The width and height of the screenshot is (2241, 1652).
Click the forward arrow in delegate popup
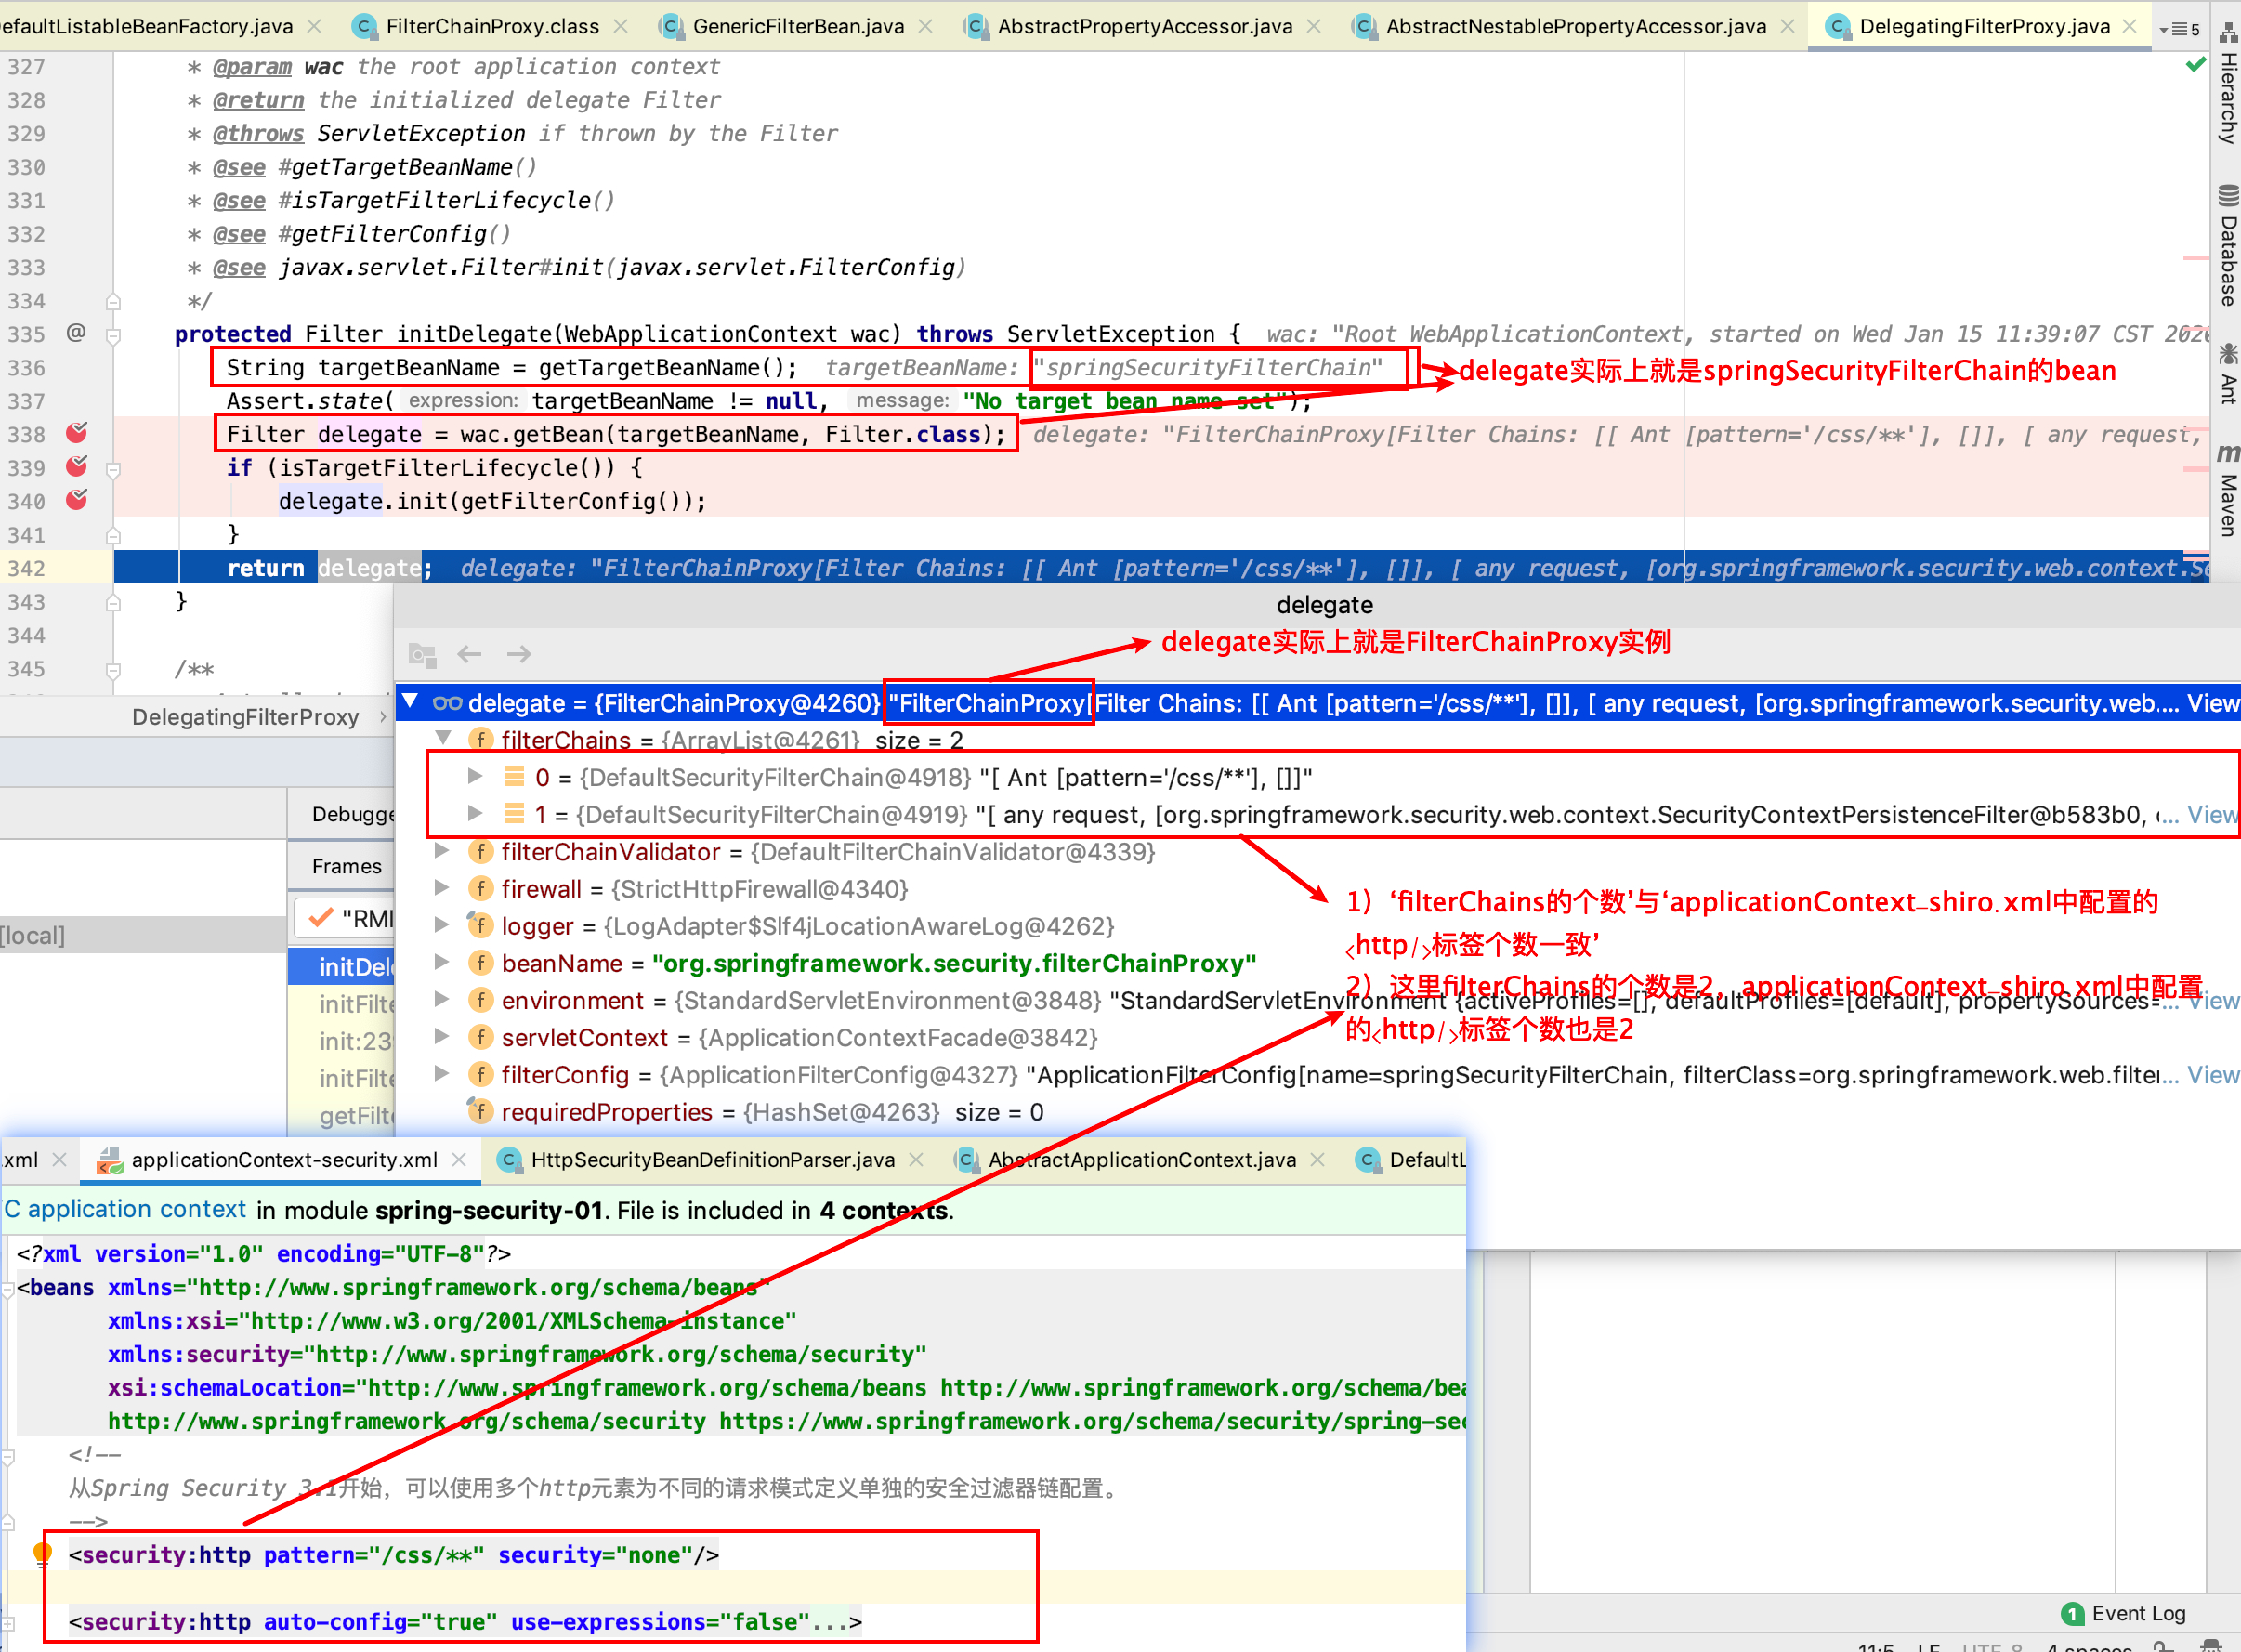click(x=519, y=654)
